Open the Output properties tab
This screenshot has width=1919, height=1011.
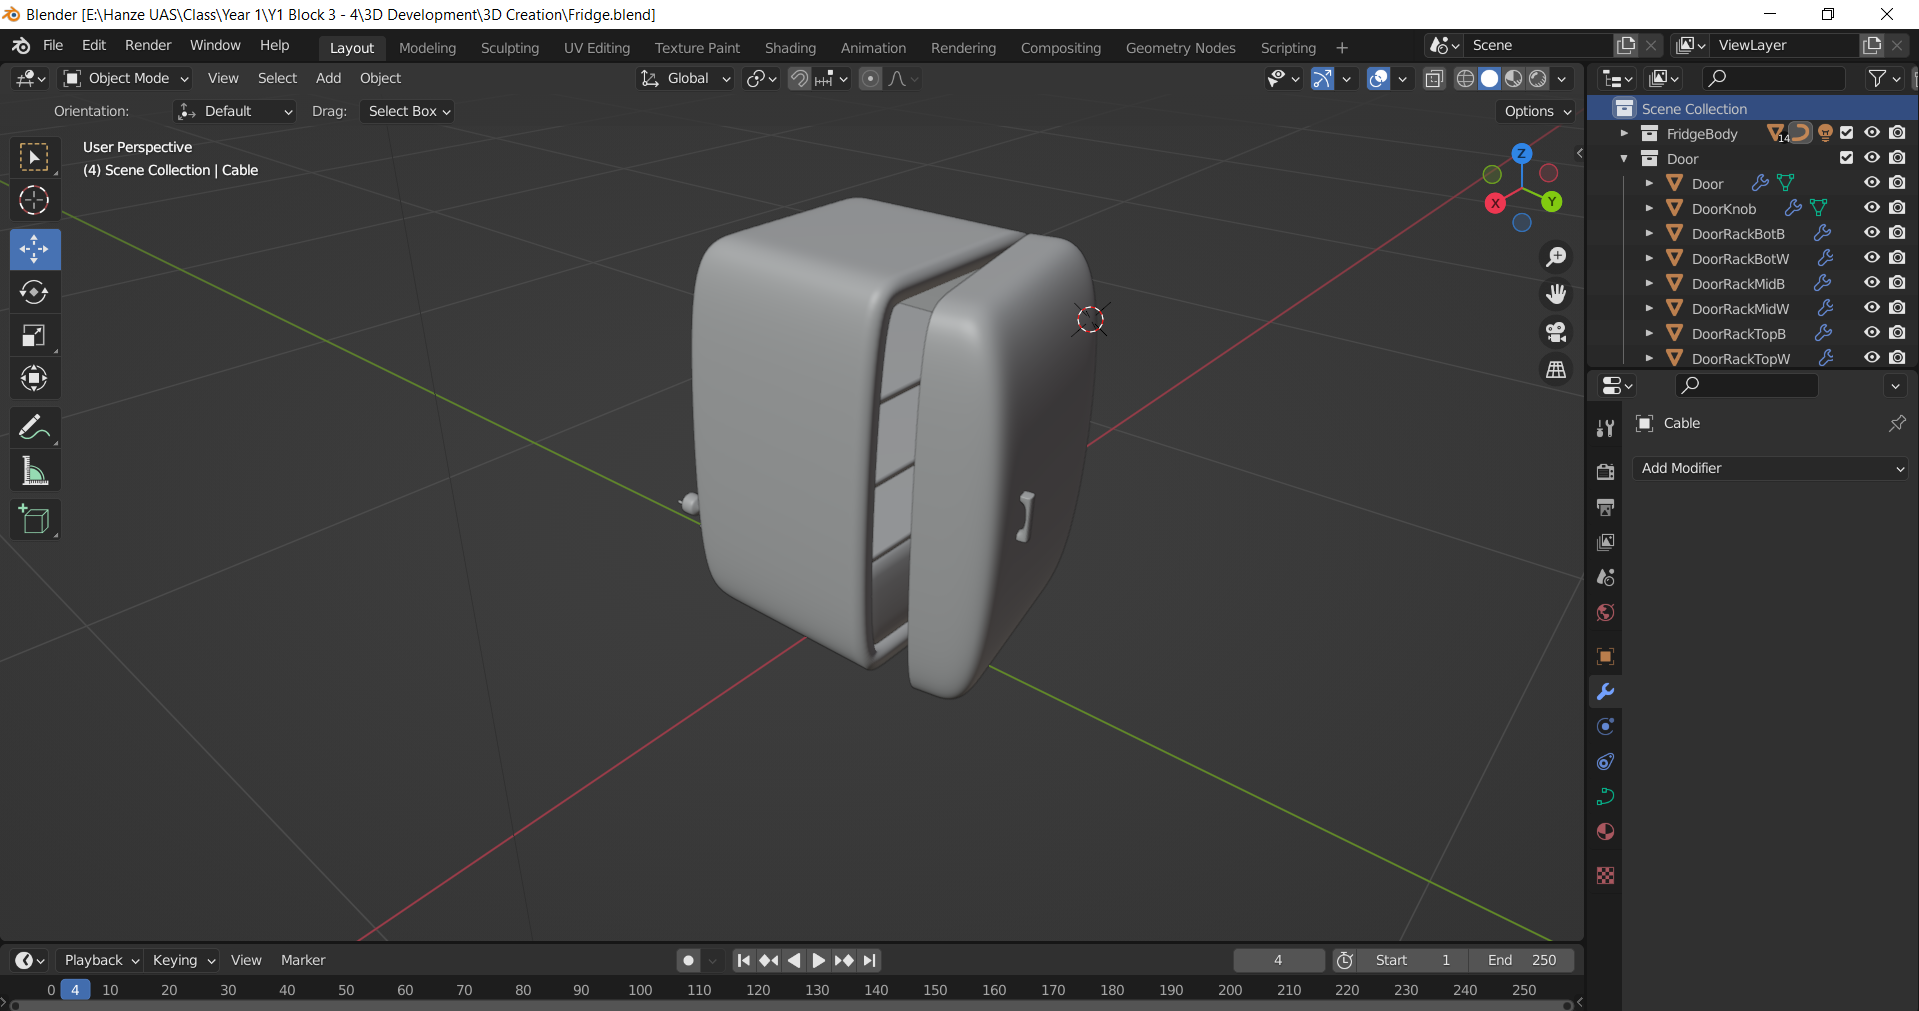tap(1605, 507)
